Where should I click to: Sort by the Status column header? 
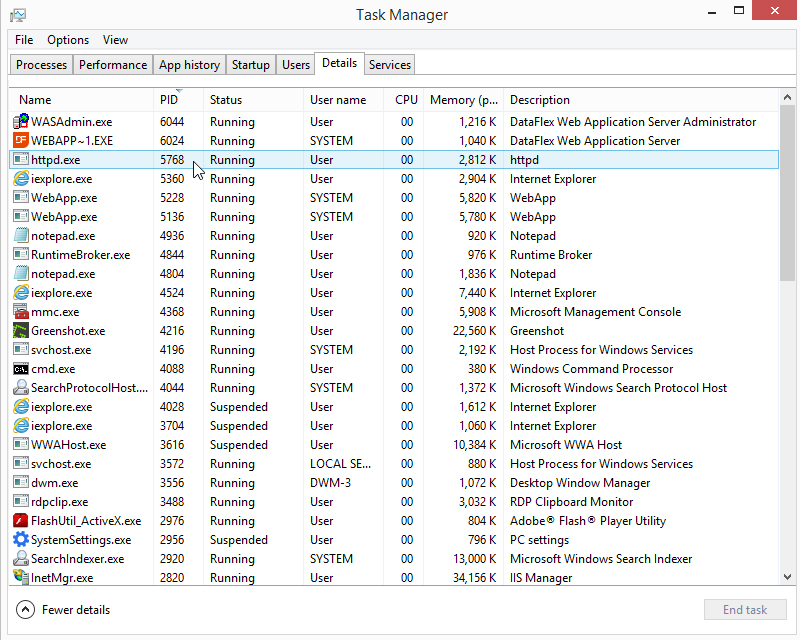point(253,100)
